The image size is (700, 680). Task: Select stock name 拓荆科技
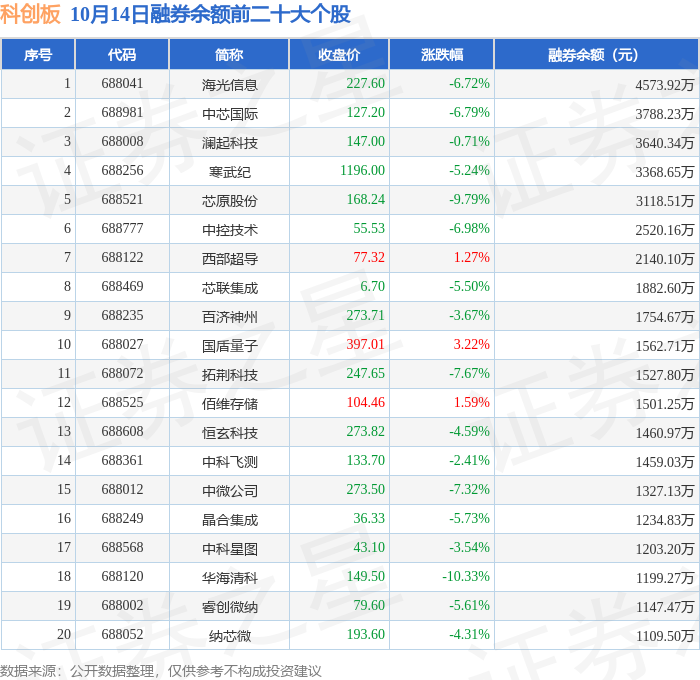point(229,375)
